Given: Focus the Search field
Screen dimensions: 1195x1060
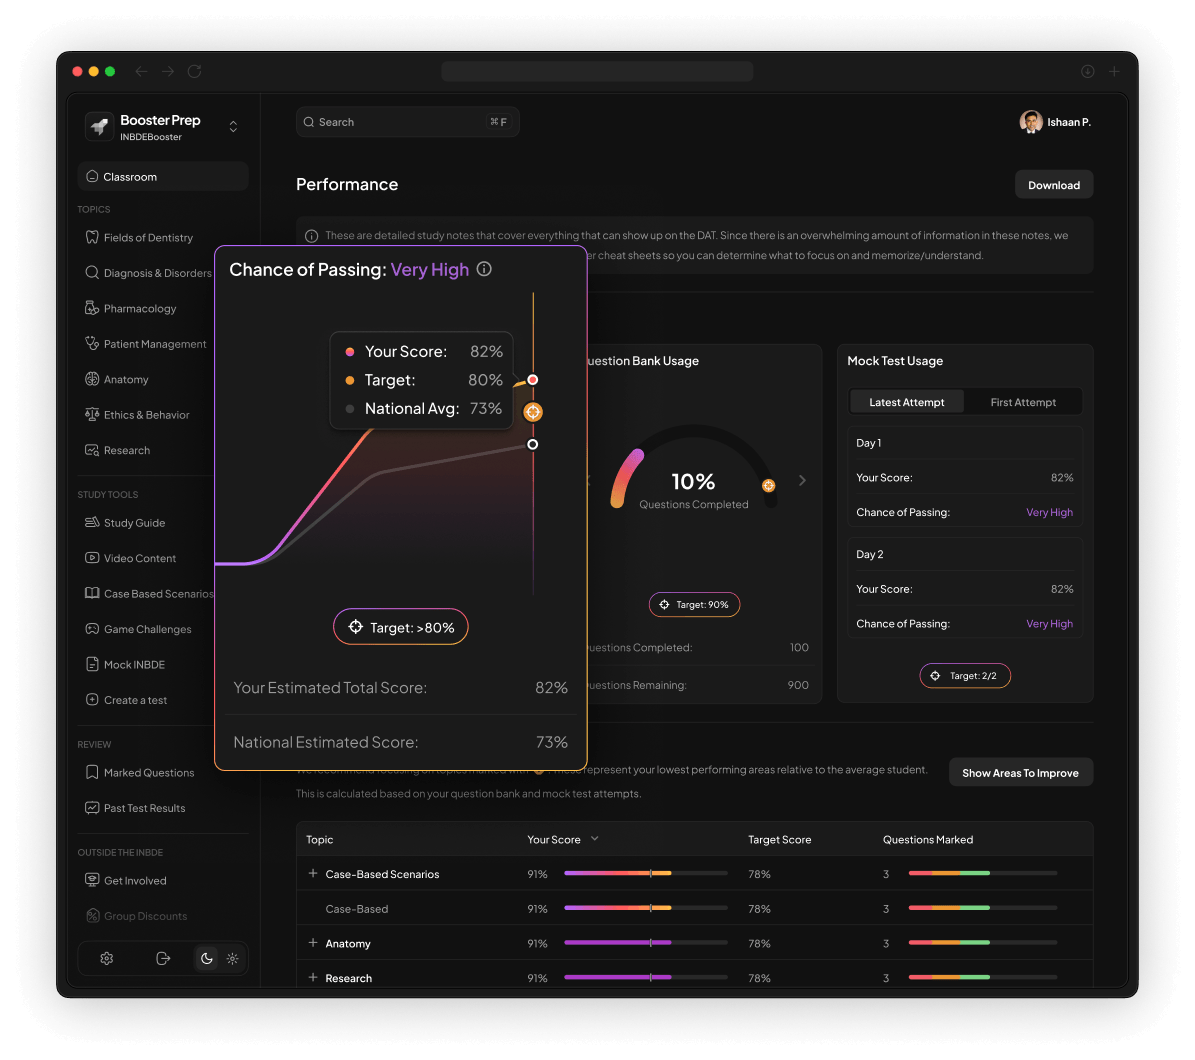Looking at the screenshot, I should [x=408, y=122].
